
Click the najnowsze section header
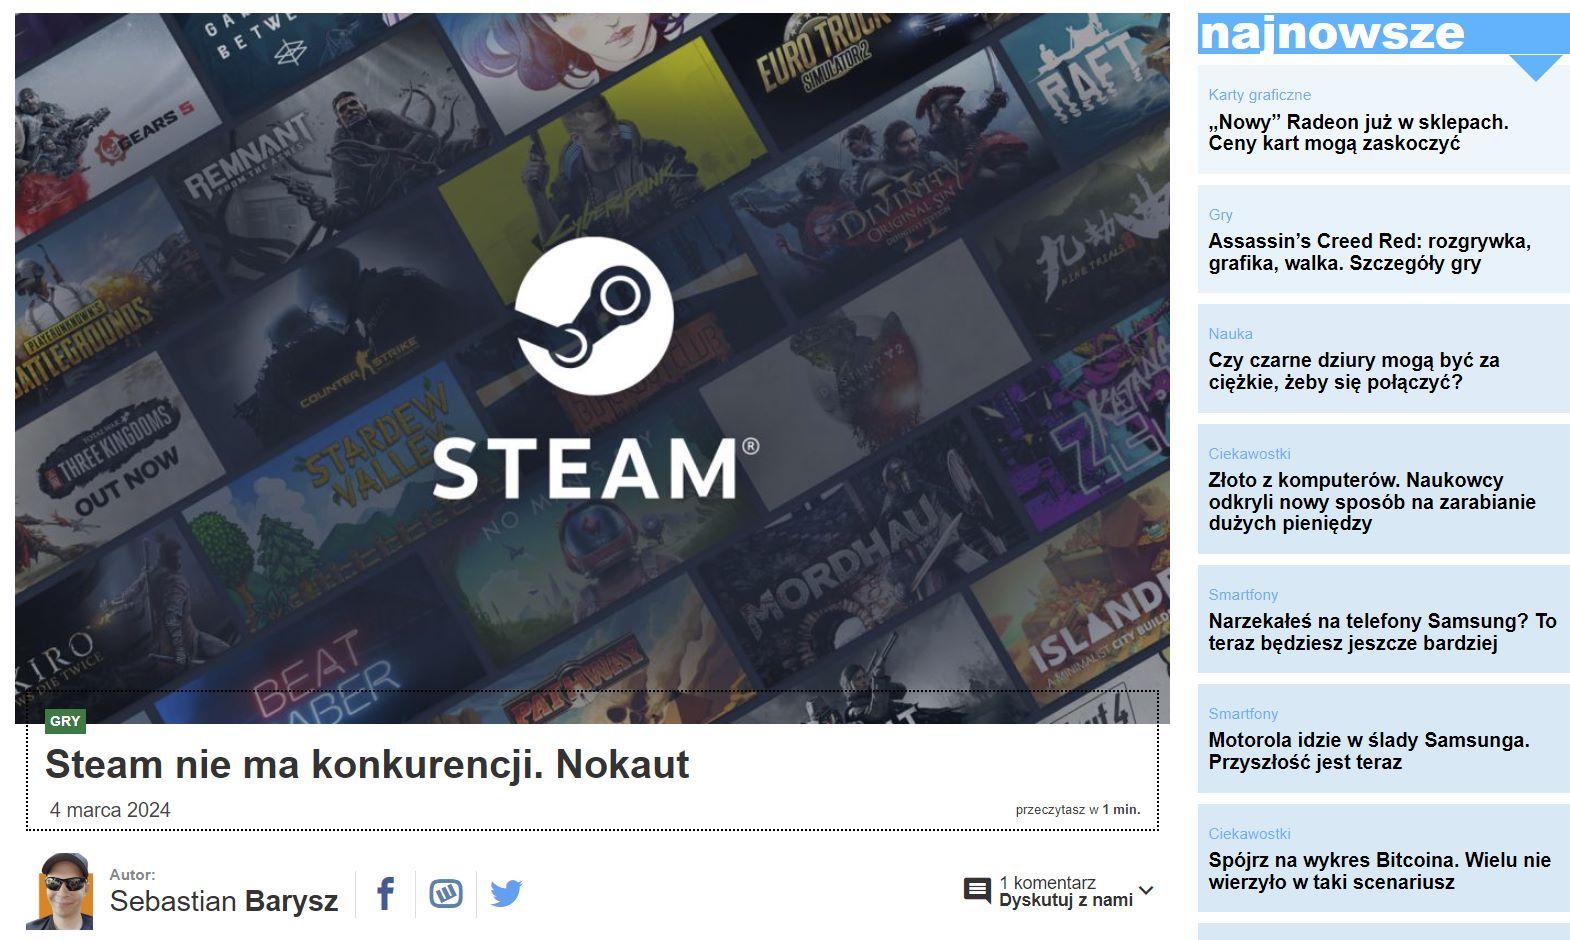point(1384,34)
